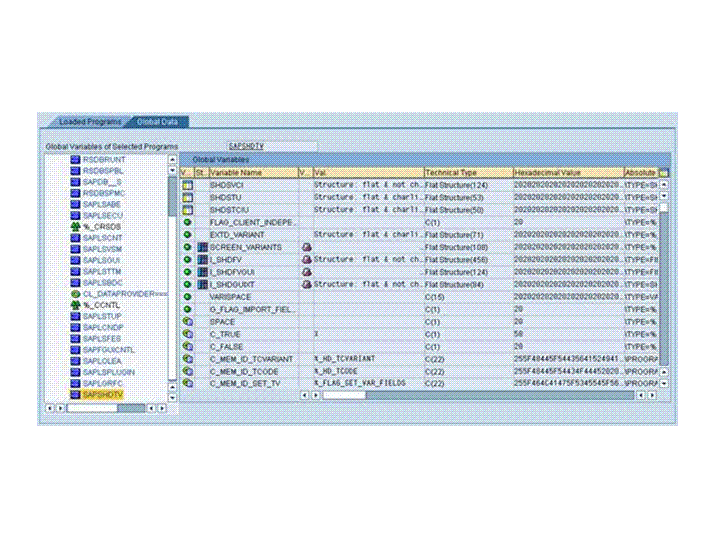720x540 pixels.
Task: Open the Global Data tab
Action: [x=158, y=122]
